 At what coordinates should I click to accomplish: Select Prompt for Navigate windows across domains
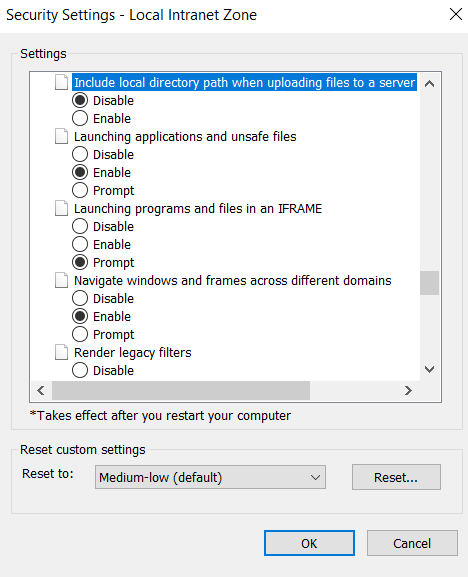coord(80,334)
